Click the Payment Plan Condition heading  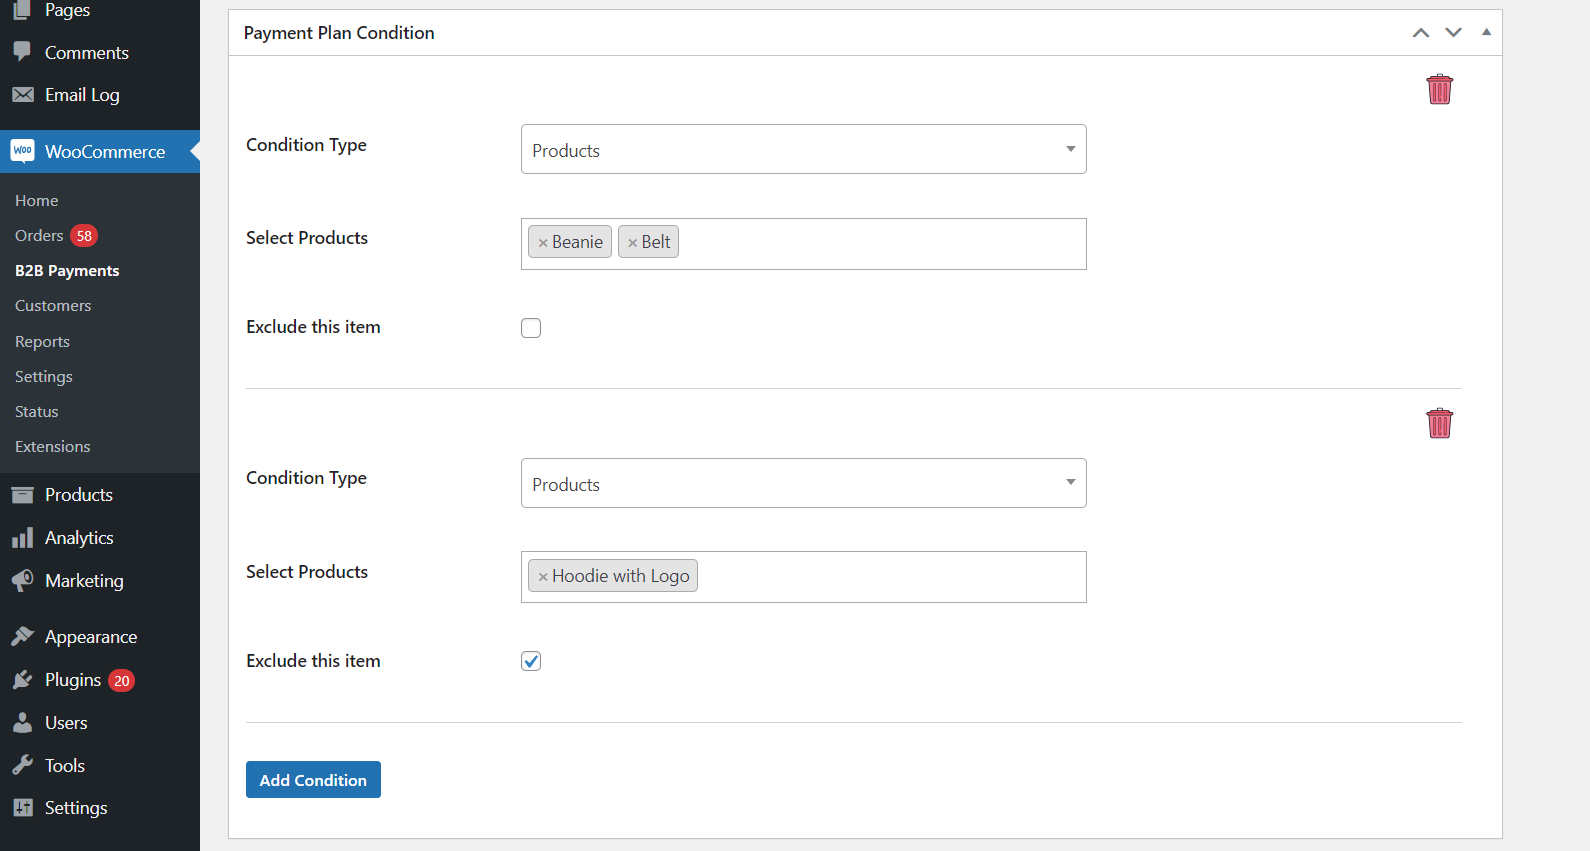tap(339, 33)
